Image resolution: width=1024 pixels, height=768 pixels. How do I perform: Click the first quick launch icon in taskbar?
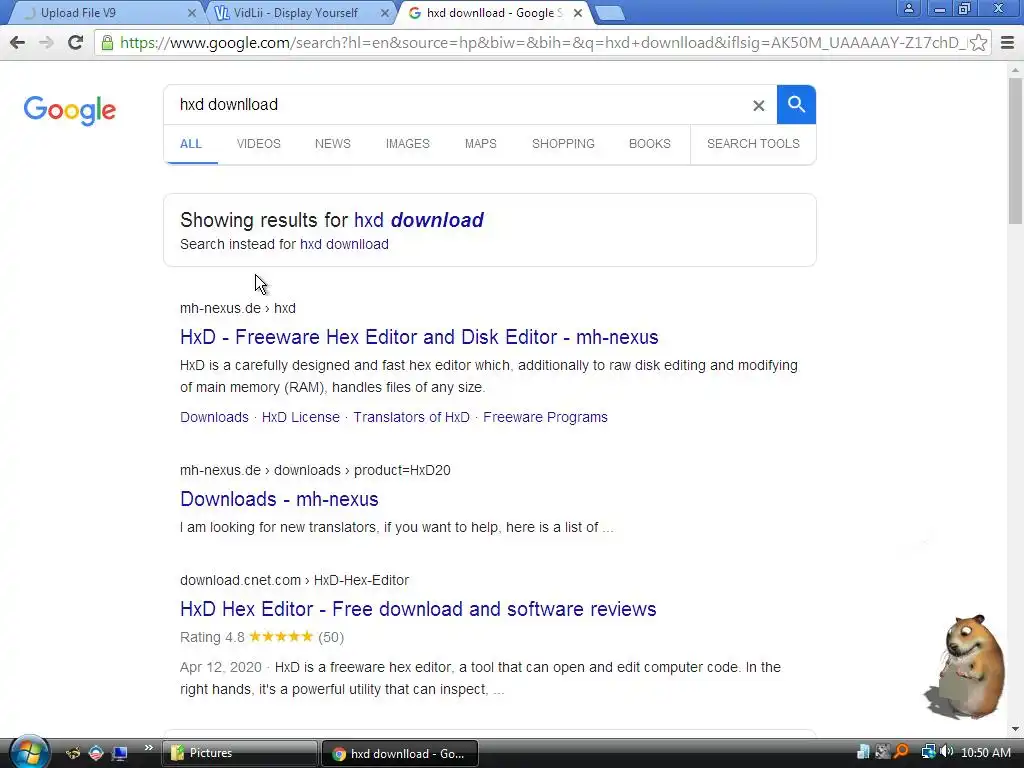pyautogui.click(x=72, y=753)
